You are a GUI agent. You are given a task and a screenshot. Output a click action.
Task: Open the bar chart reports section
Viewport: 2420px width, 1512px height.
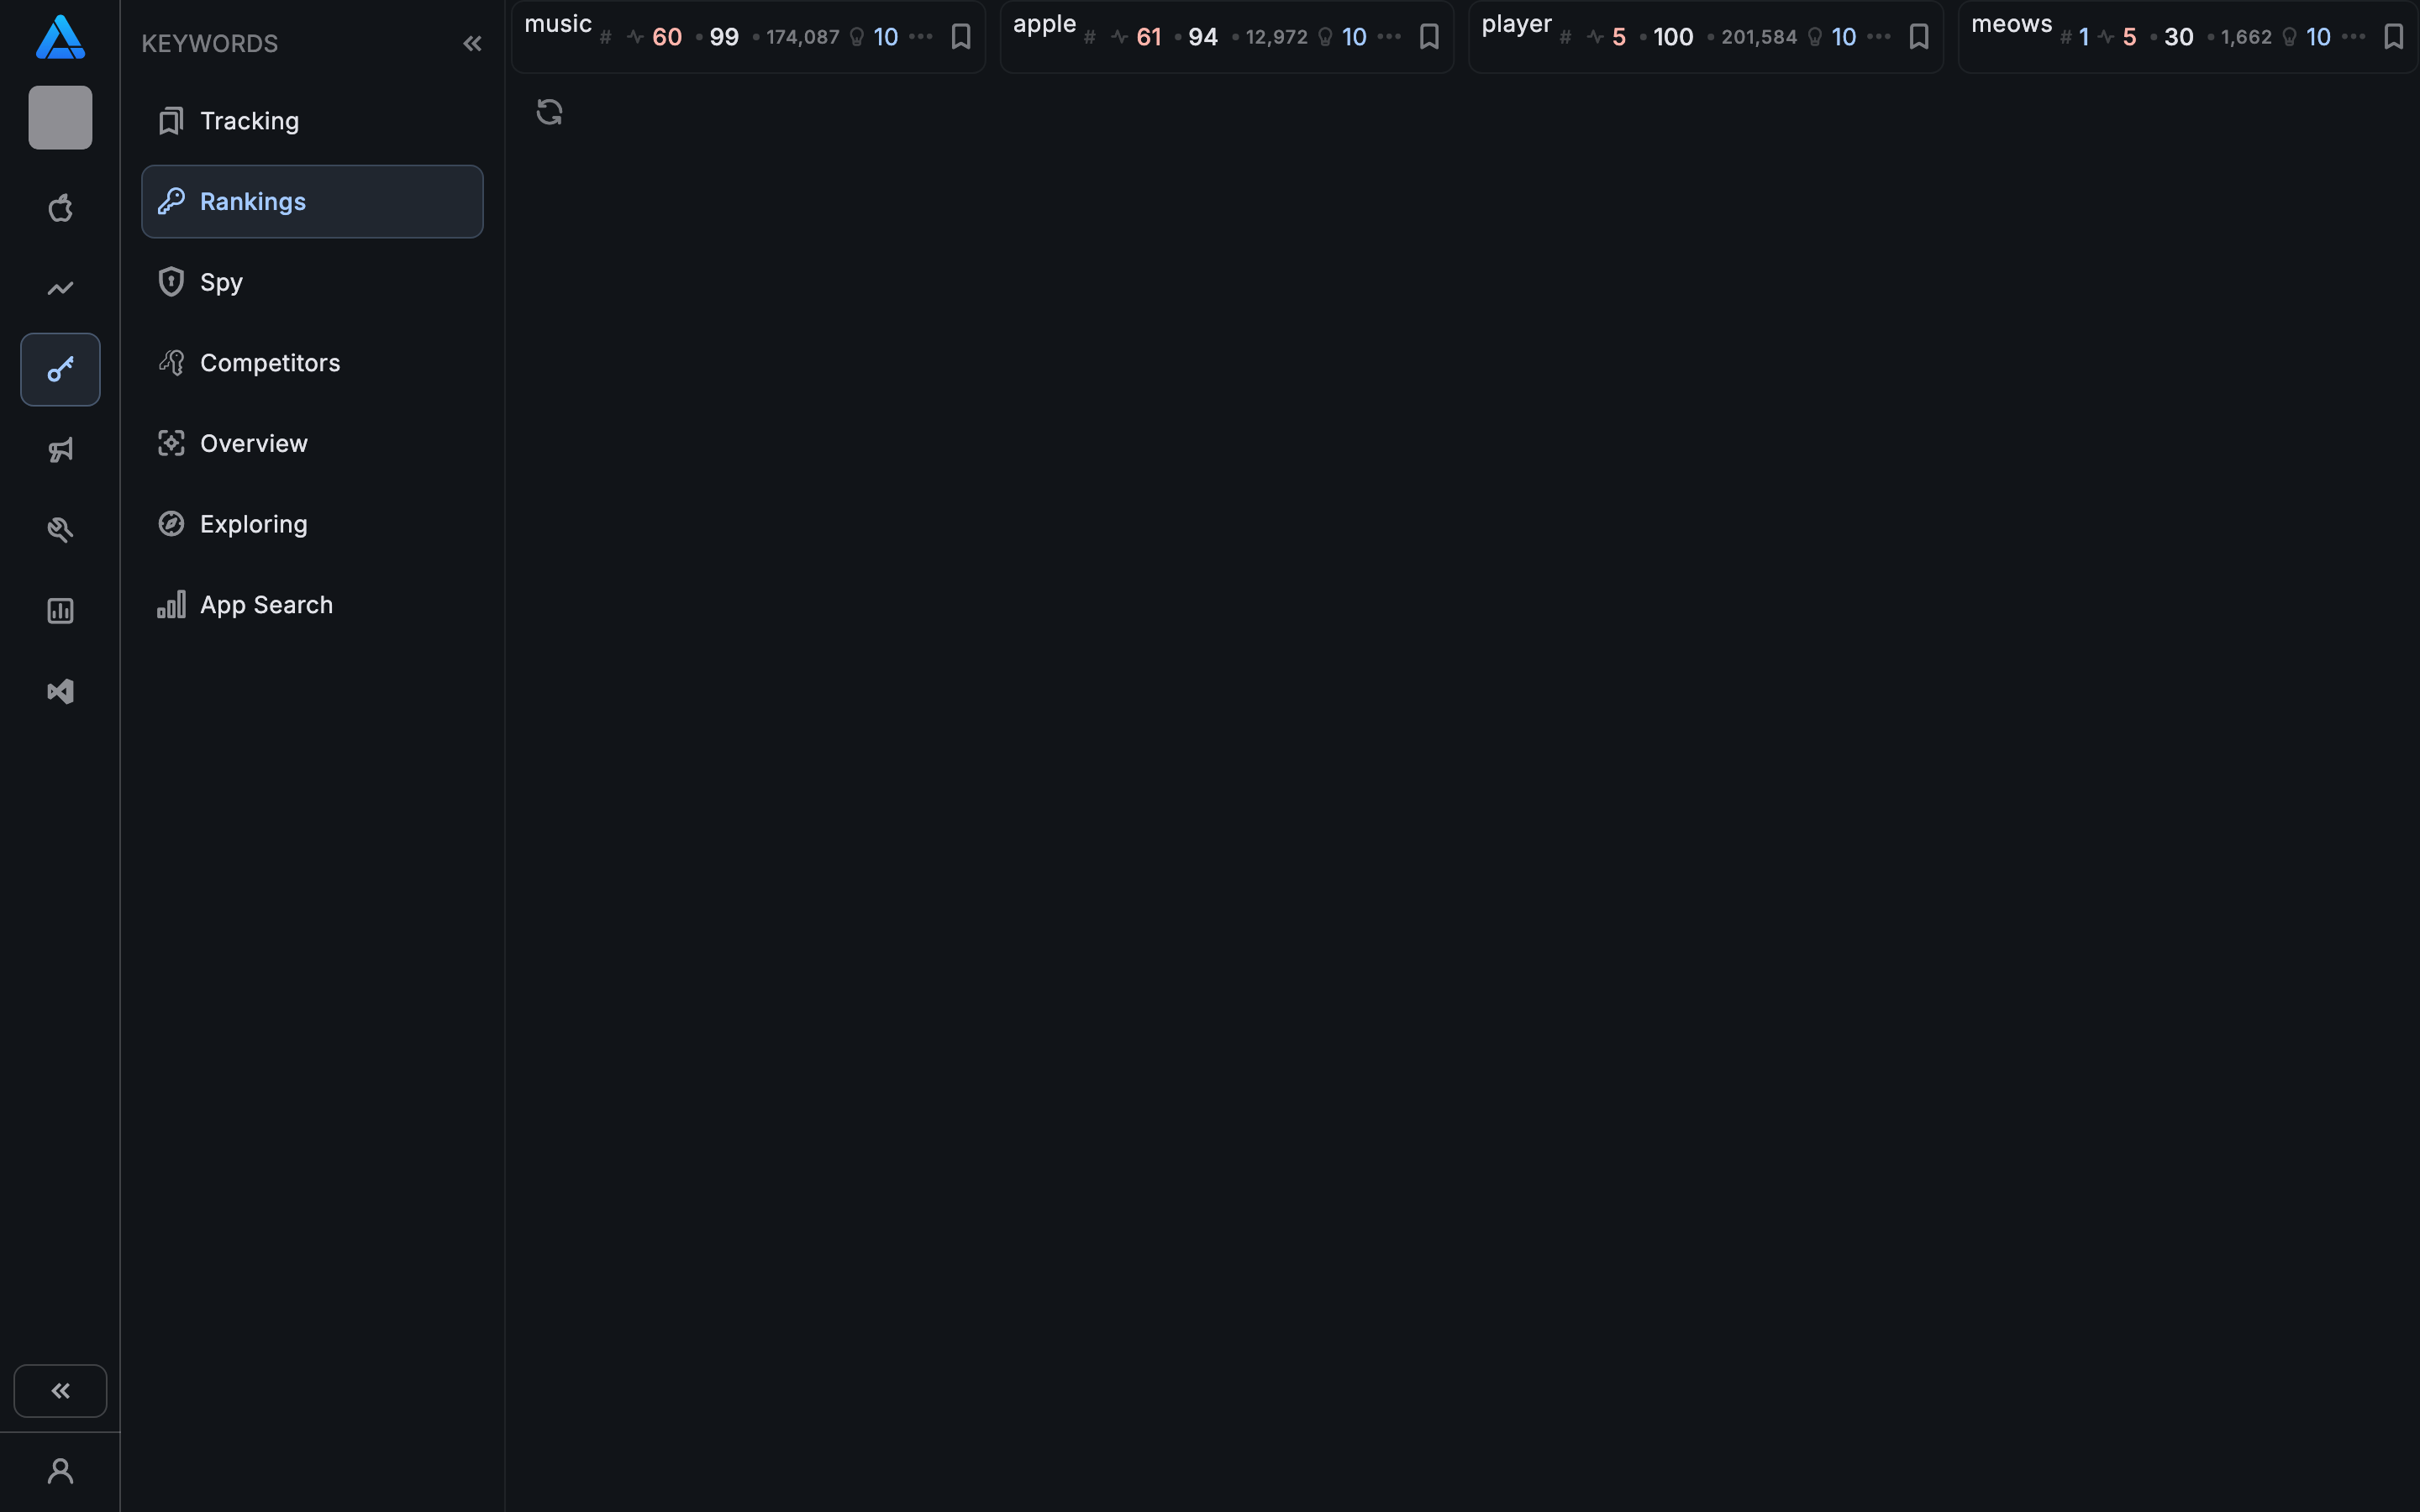coord(60,611)
